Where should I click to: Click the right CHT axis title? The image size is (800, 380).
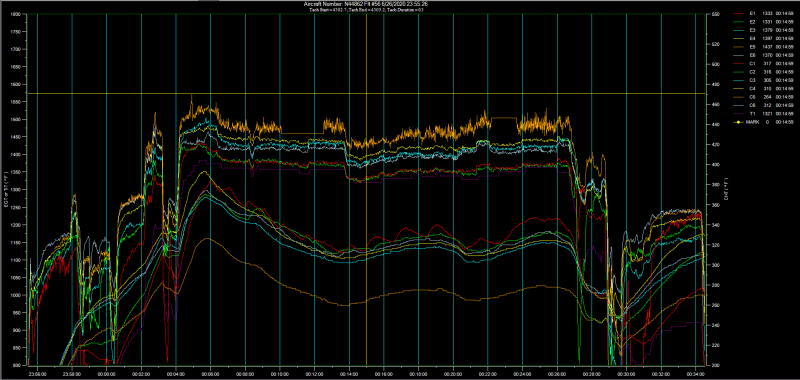[x=725, y=190]
